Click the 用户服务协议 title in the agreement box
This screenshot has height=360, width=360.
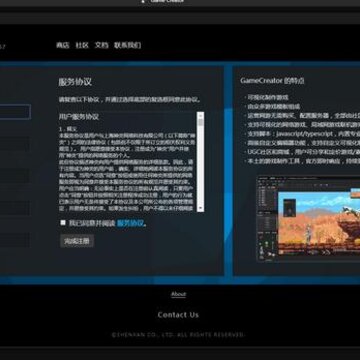click(x=79, y=117)
